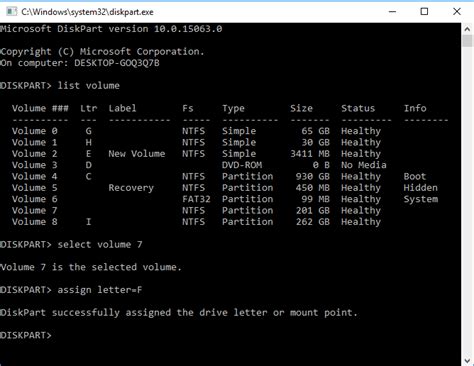The image size is (474, 366).
Task: Click 'DVD-ROM' type entry
Action: [x=242, y=165]
